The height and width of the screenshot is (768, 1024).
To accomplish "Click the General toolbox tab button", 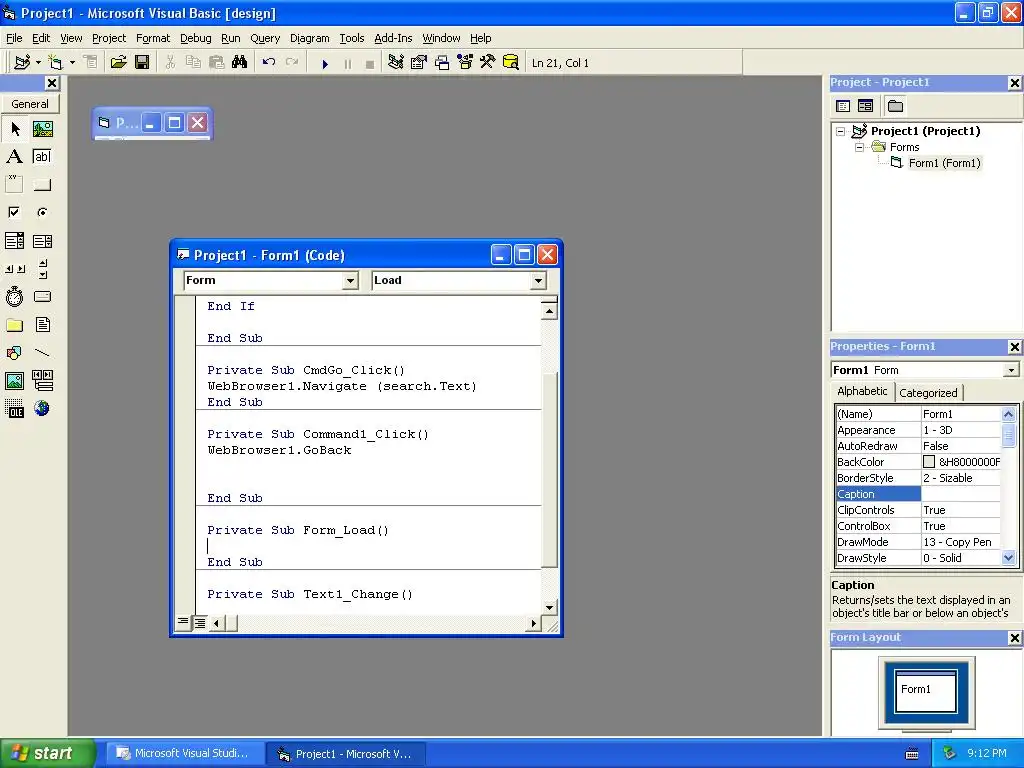I will tap(30, 104).
